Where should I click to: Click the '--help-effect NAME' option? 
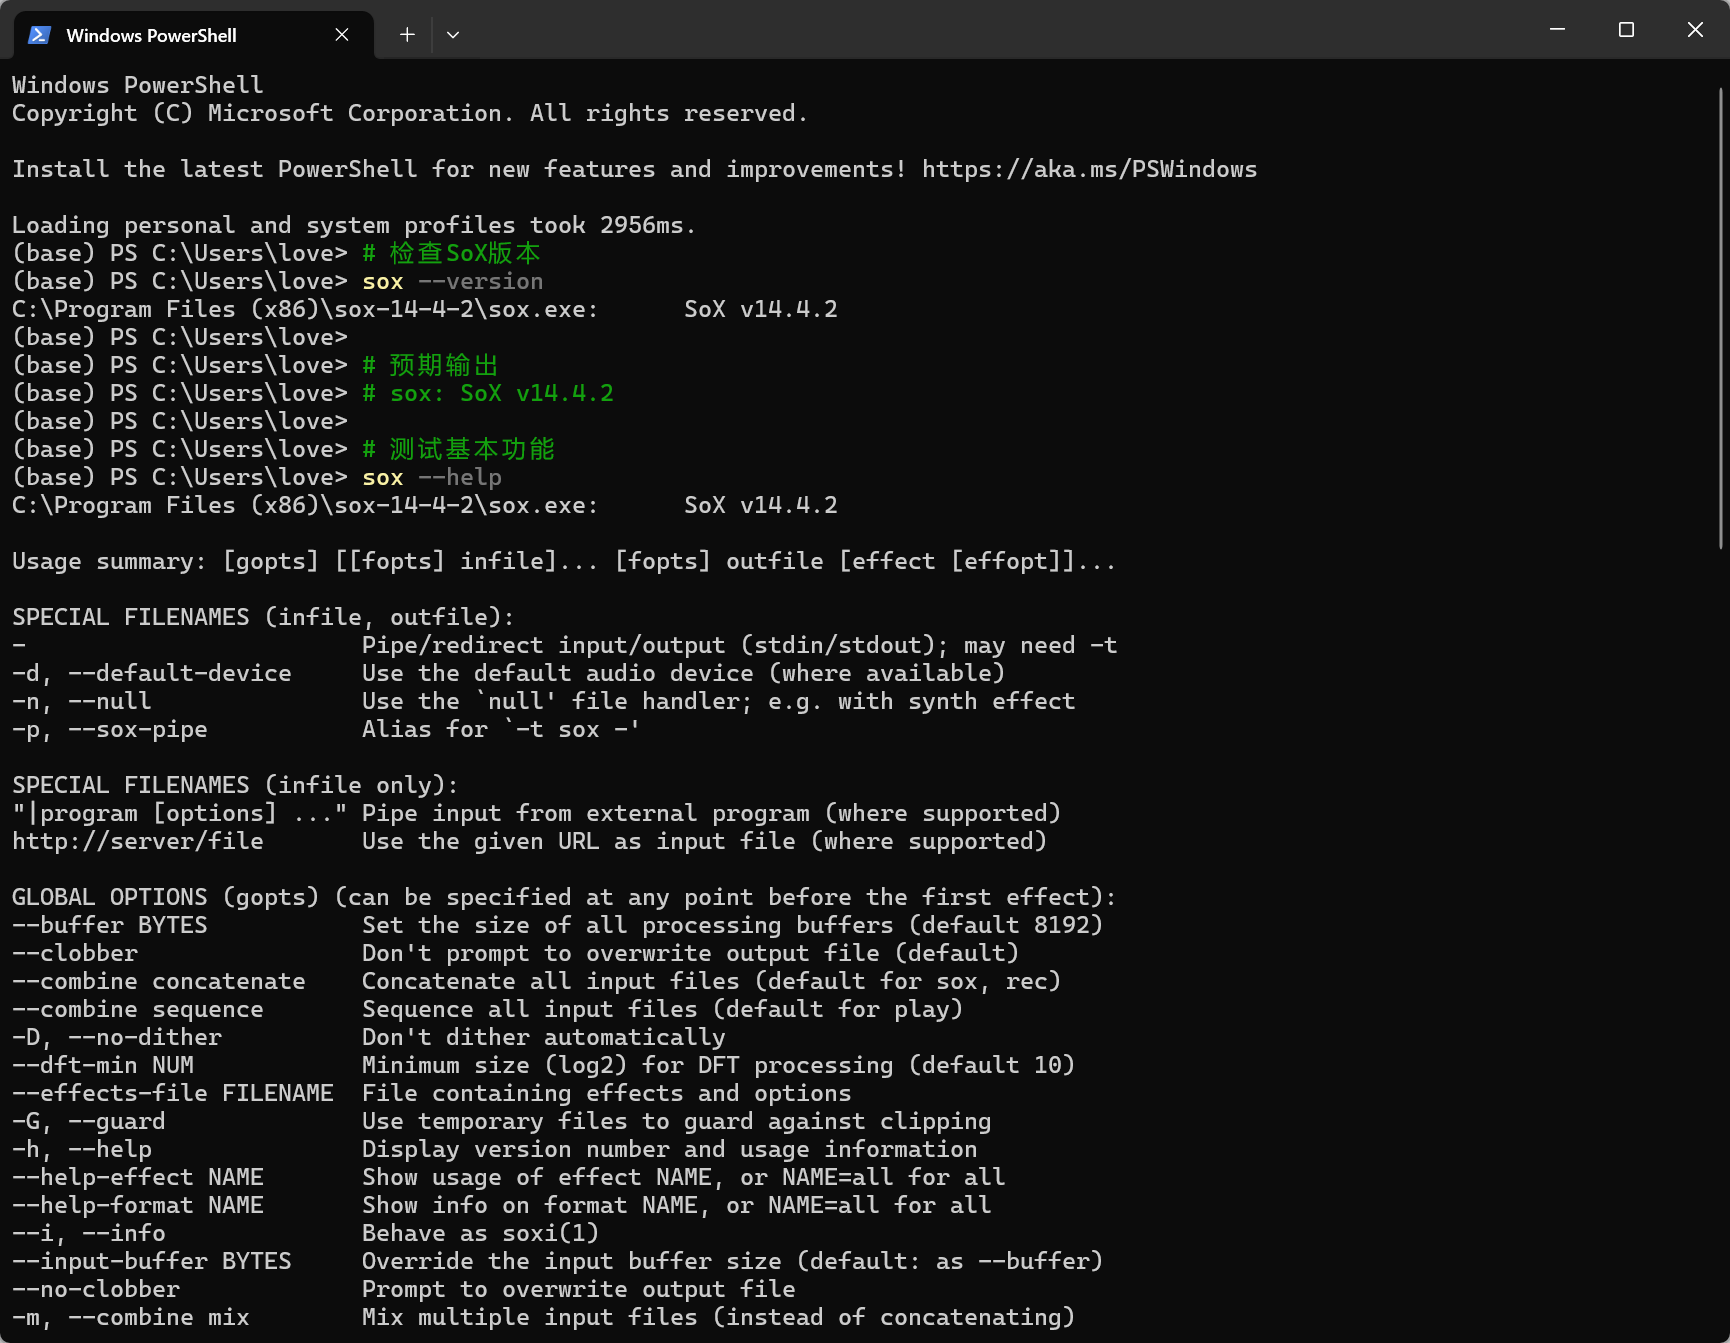click(138, 1177)
